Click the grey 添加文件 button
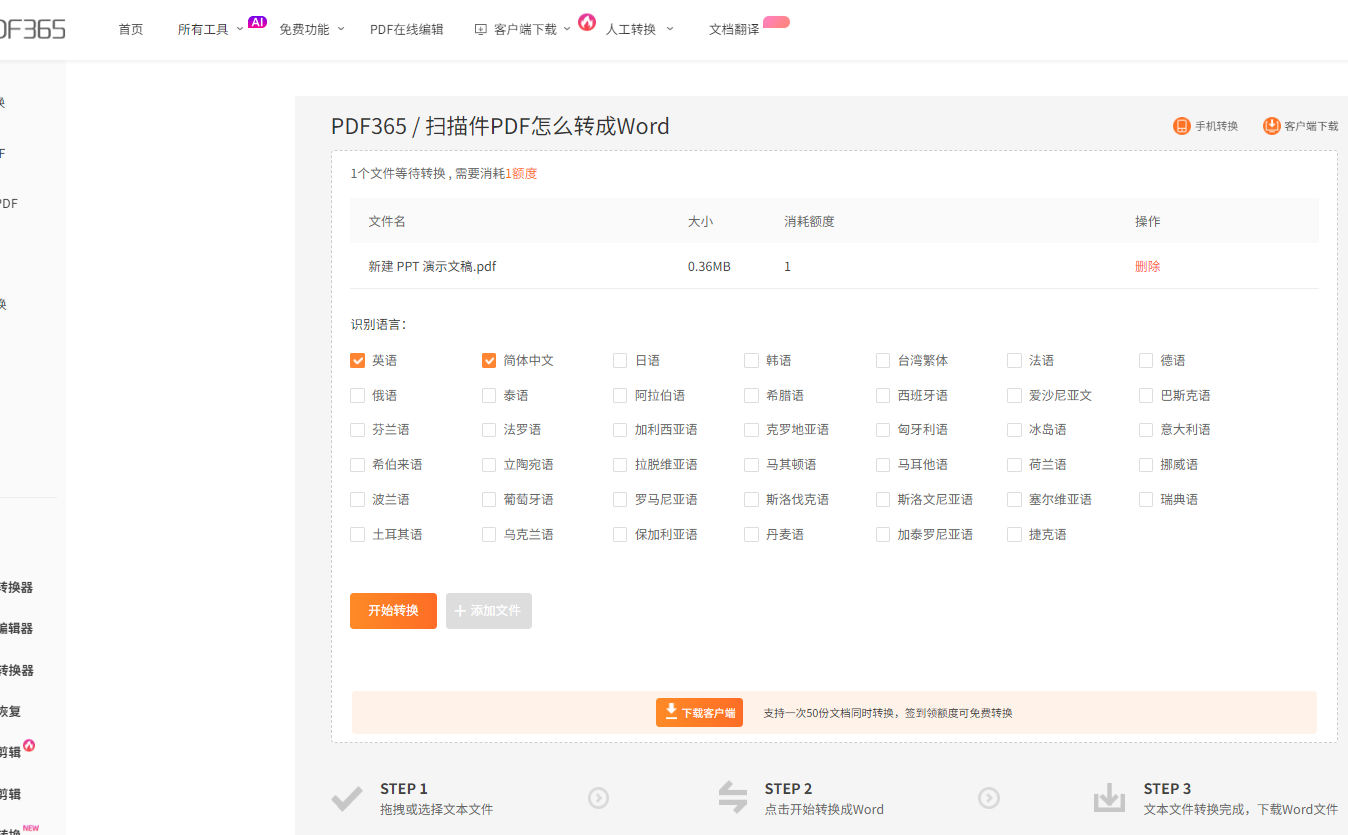 point(489,611)
